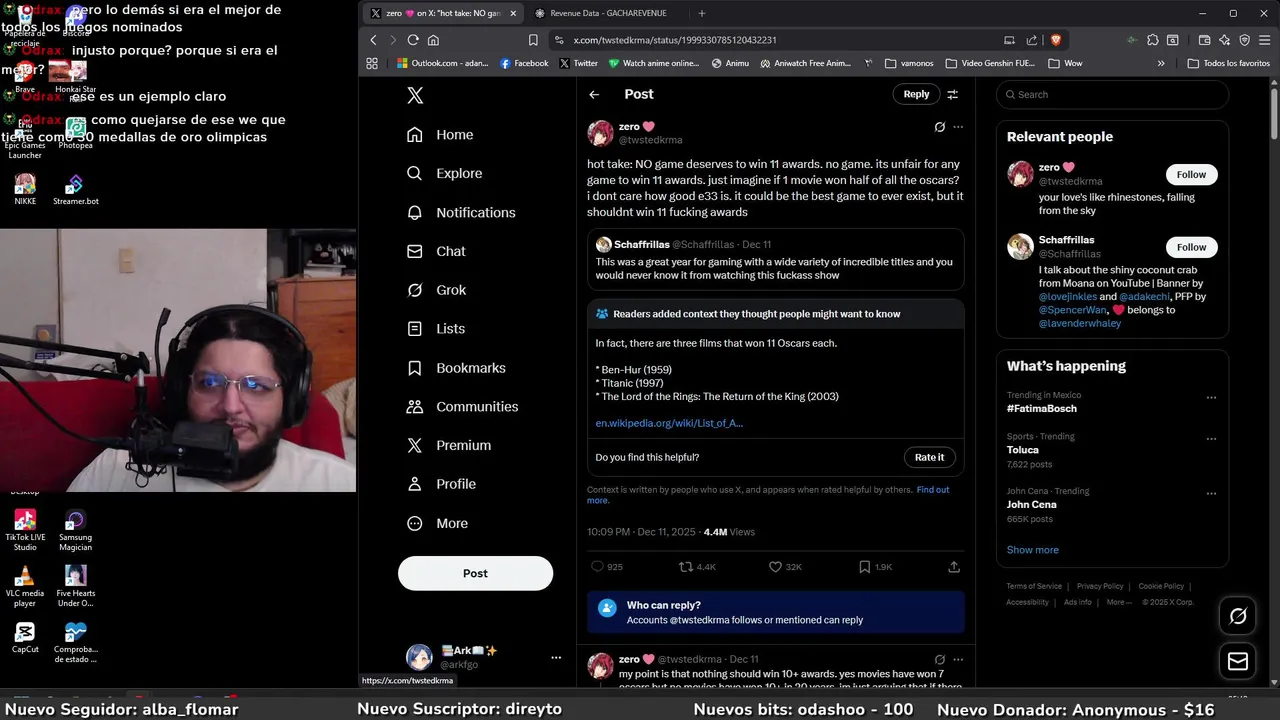Screen dimensions: 1280x720
Task: Close the zero on X browser tab
Action: point(513,13)
